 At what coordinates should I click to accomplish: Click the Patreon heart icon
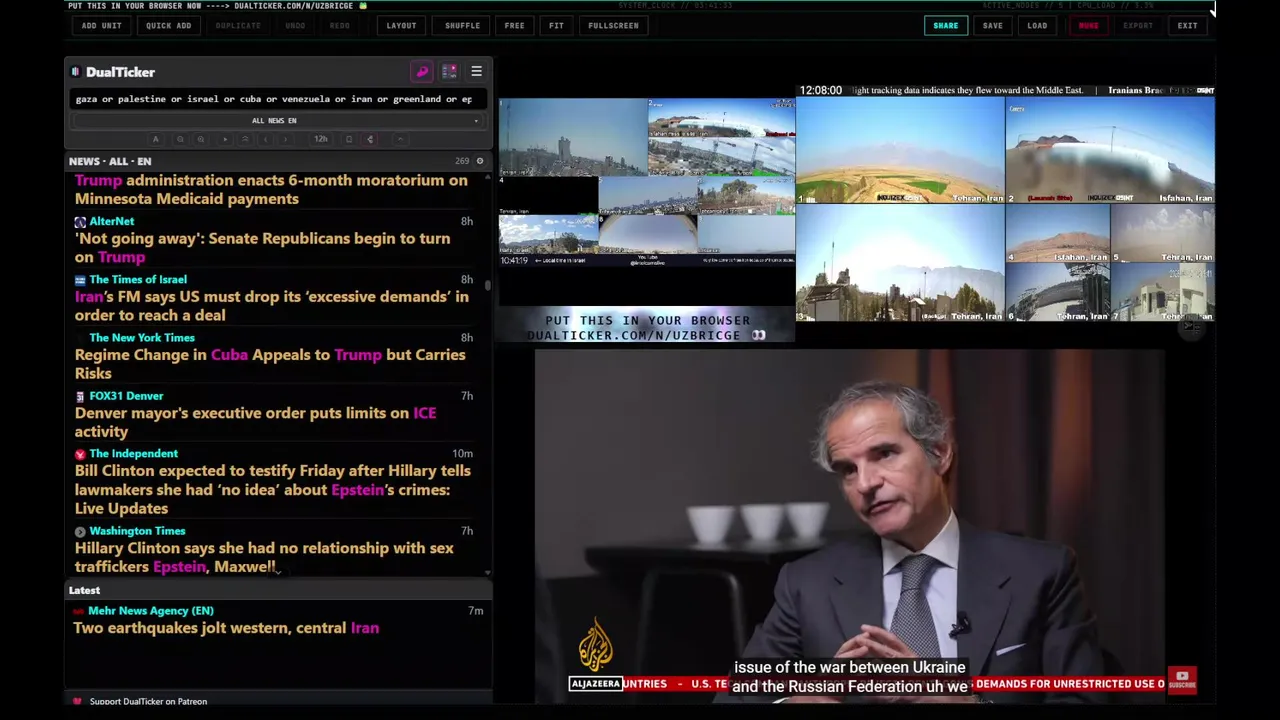pos(77,702)
